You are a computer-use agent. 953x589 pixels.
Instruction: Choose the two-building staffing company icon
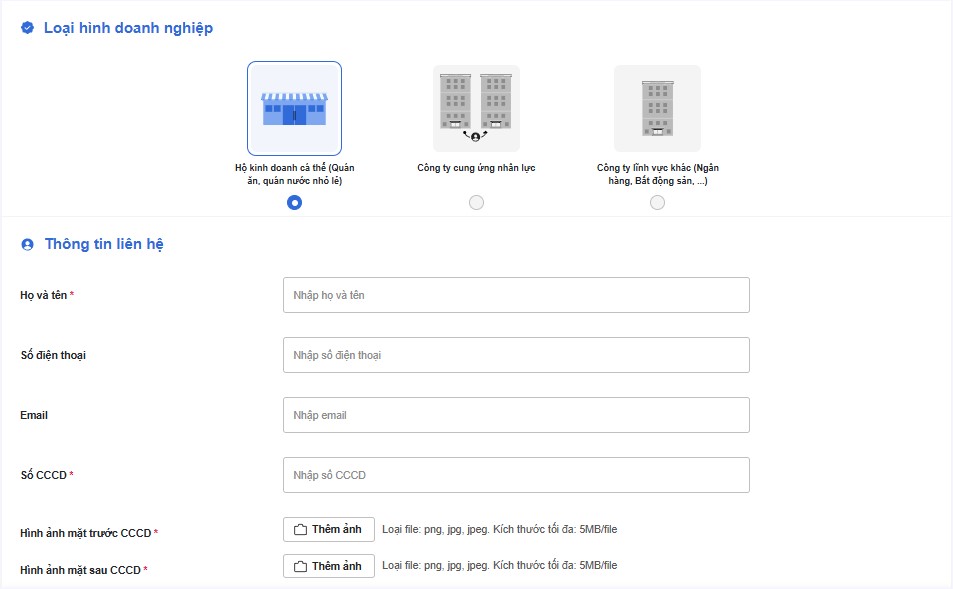click(x=476, y=108)
